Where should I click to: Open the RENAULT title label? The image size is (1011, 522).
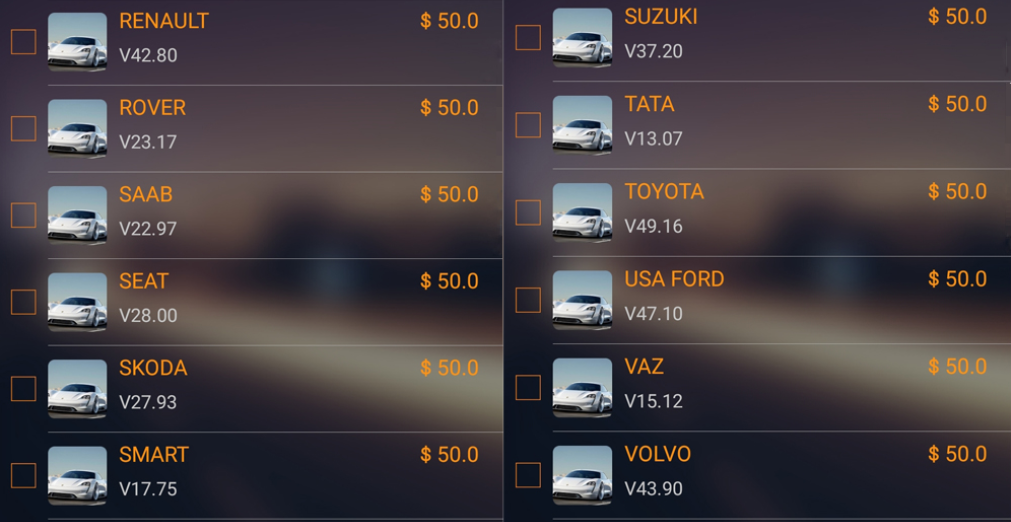click(164, 21)
